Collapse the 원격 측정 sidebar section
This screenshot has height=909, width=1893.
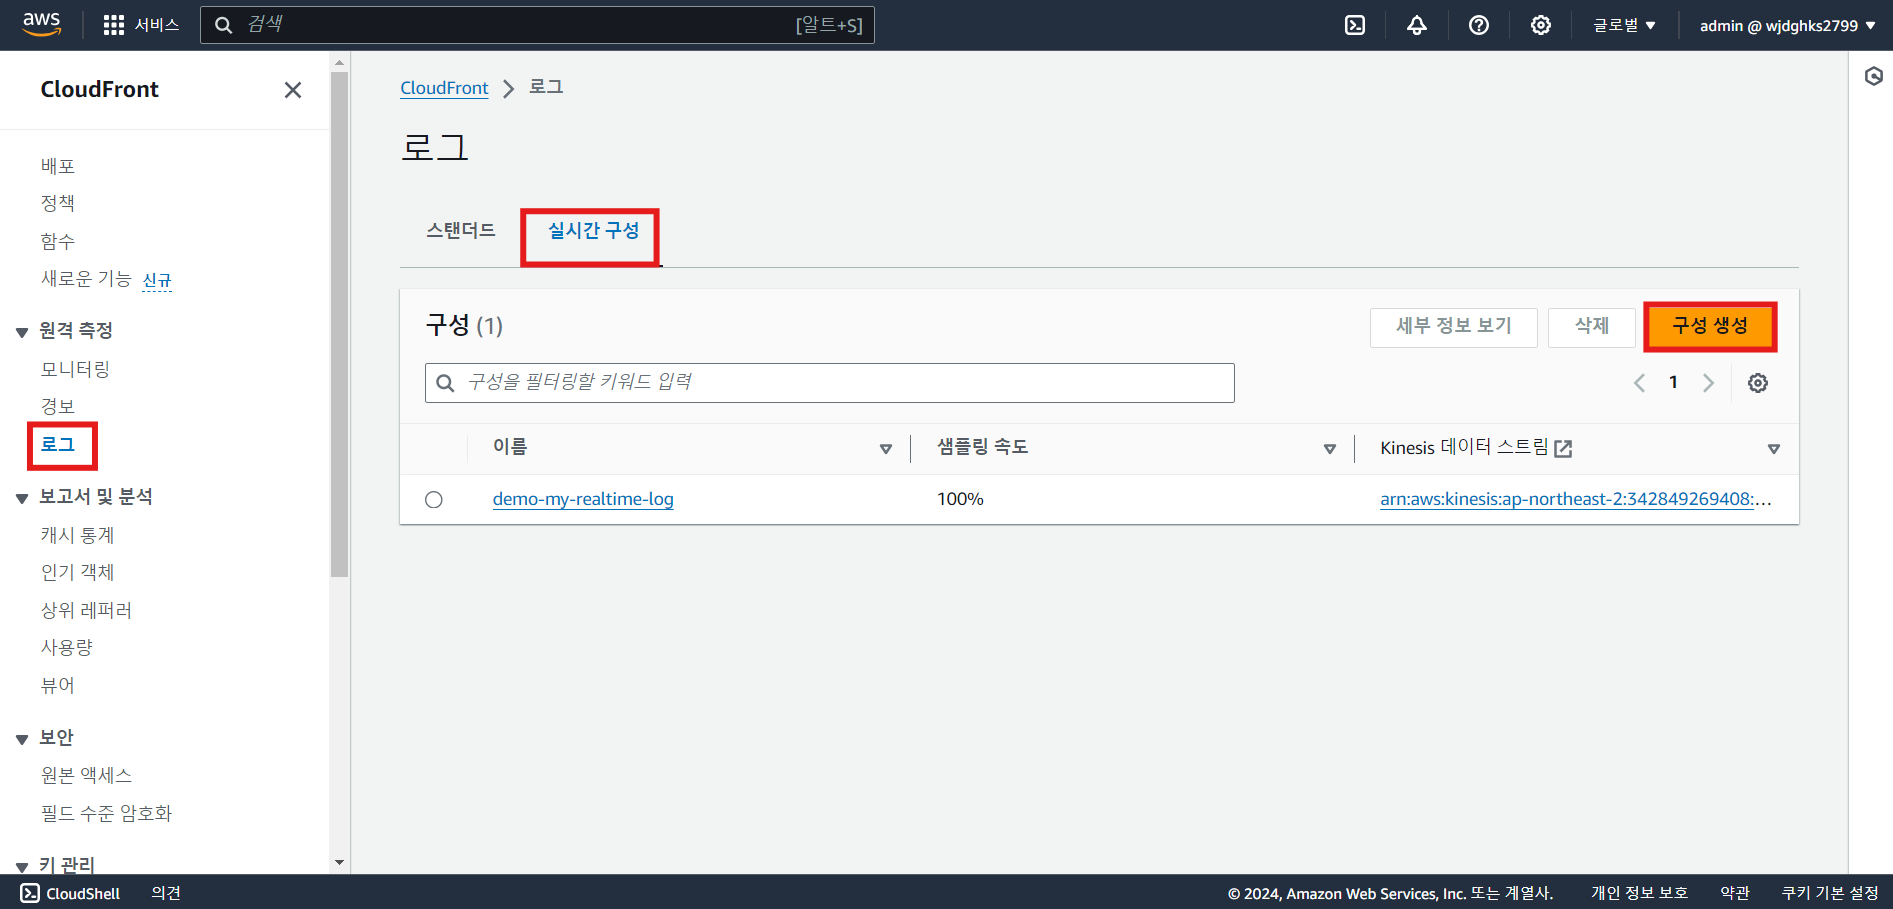pos(22,332)
